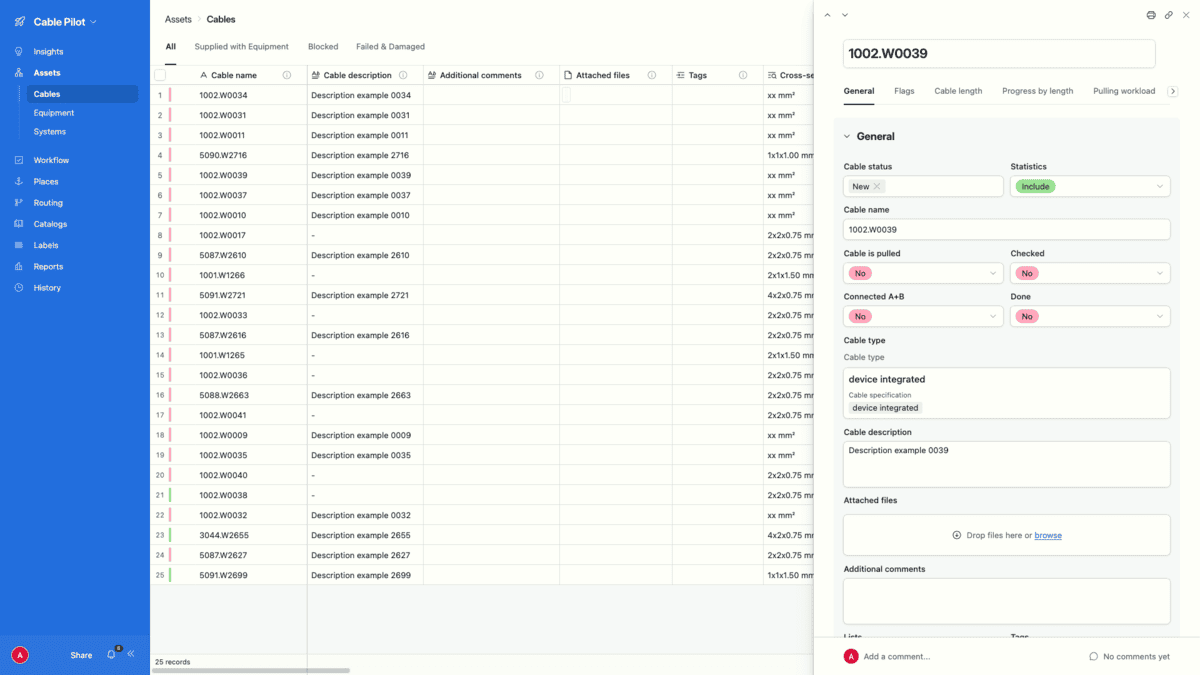Image resolution: width=1200 pixels, height=675 pixels.
Task: Switch to the Flags tab
Action: click(x=904, y=91)
